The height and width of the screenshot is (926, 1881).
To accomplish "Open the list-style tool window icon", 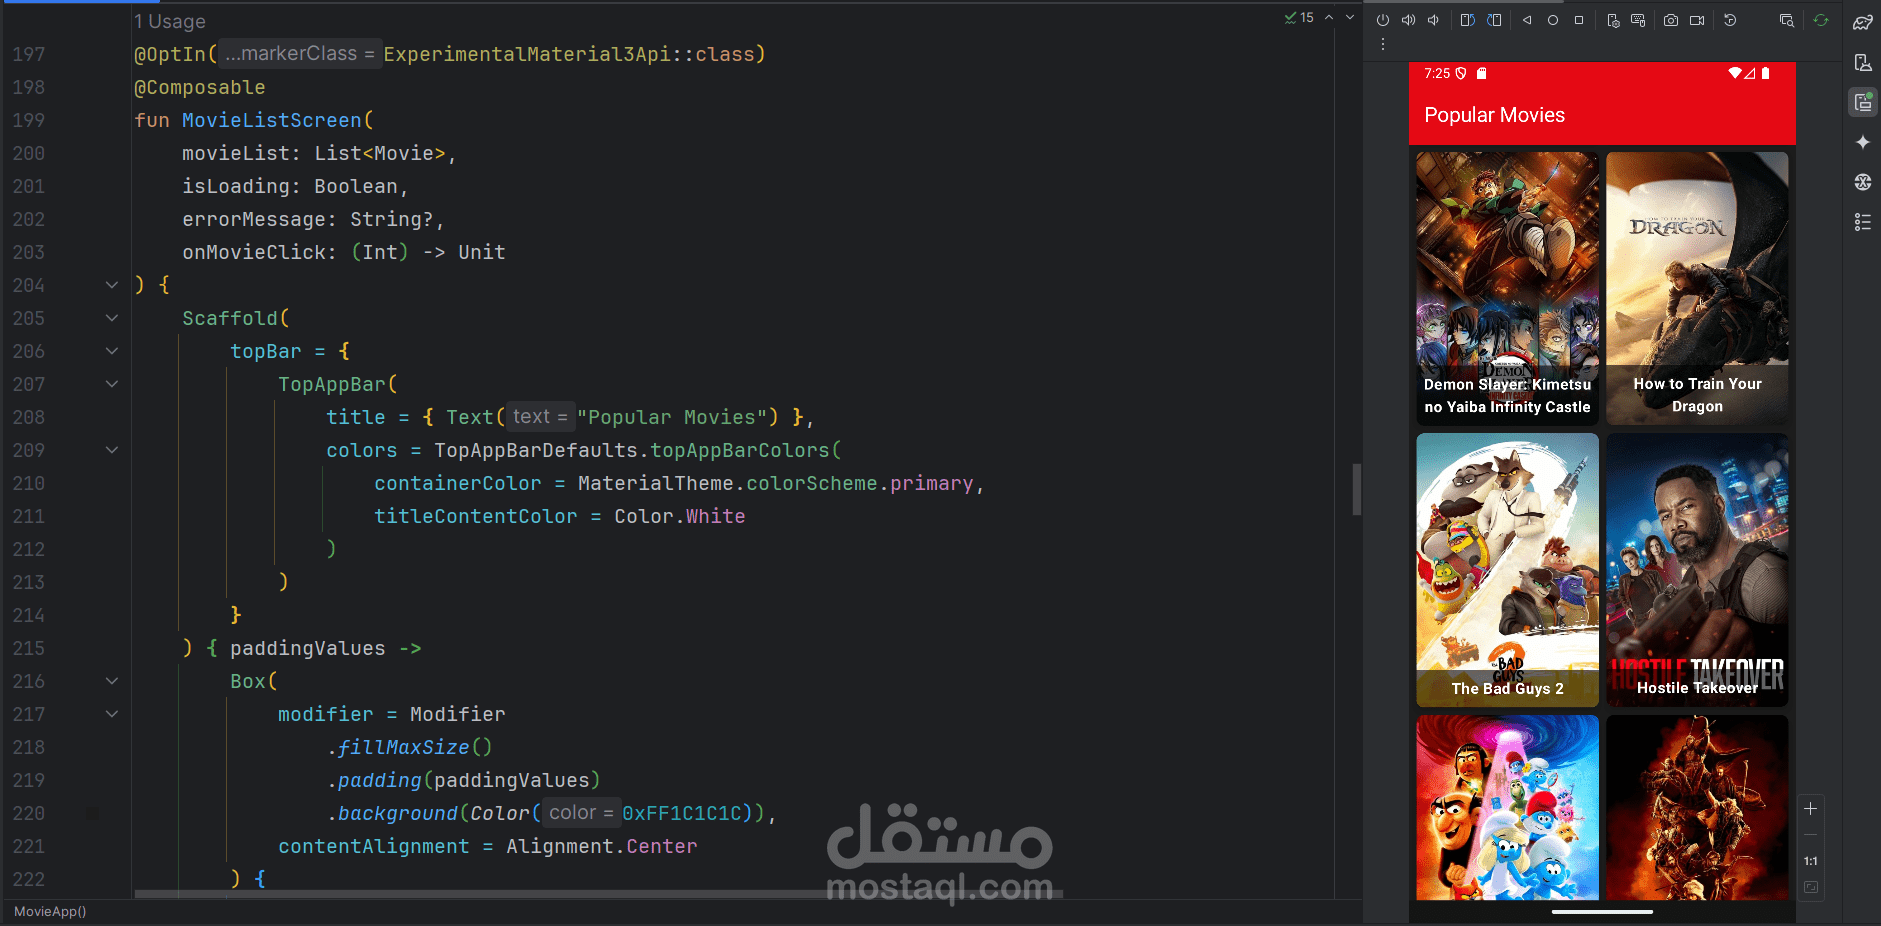I will [1863, 222].
